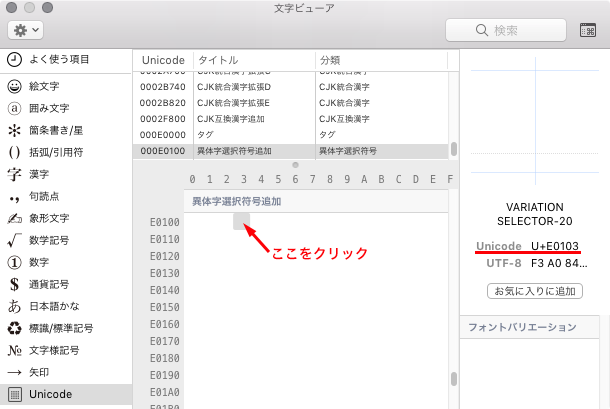610x409 pixels.
Task: Sort by the Unicode column header
Action: coord(163,60)
